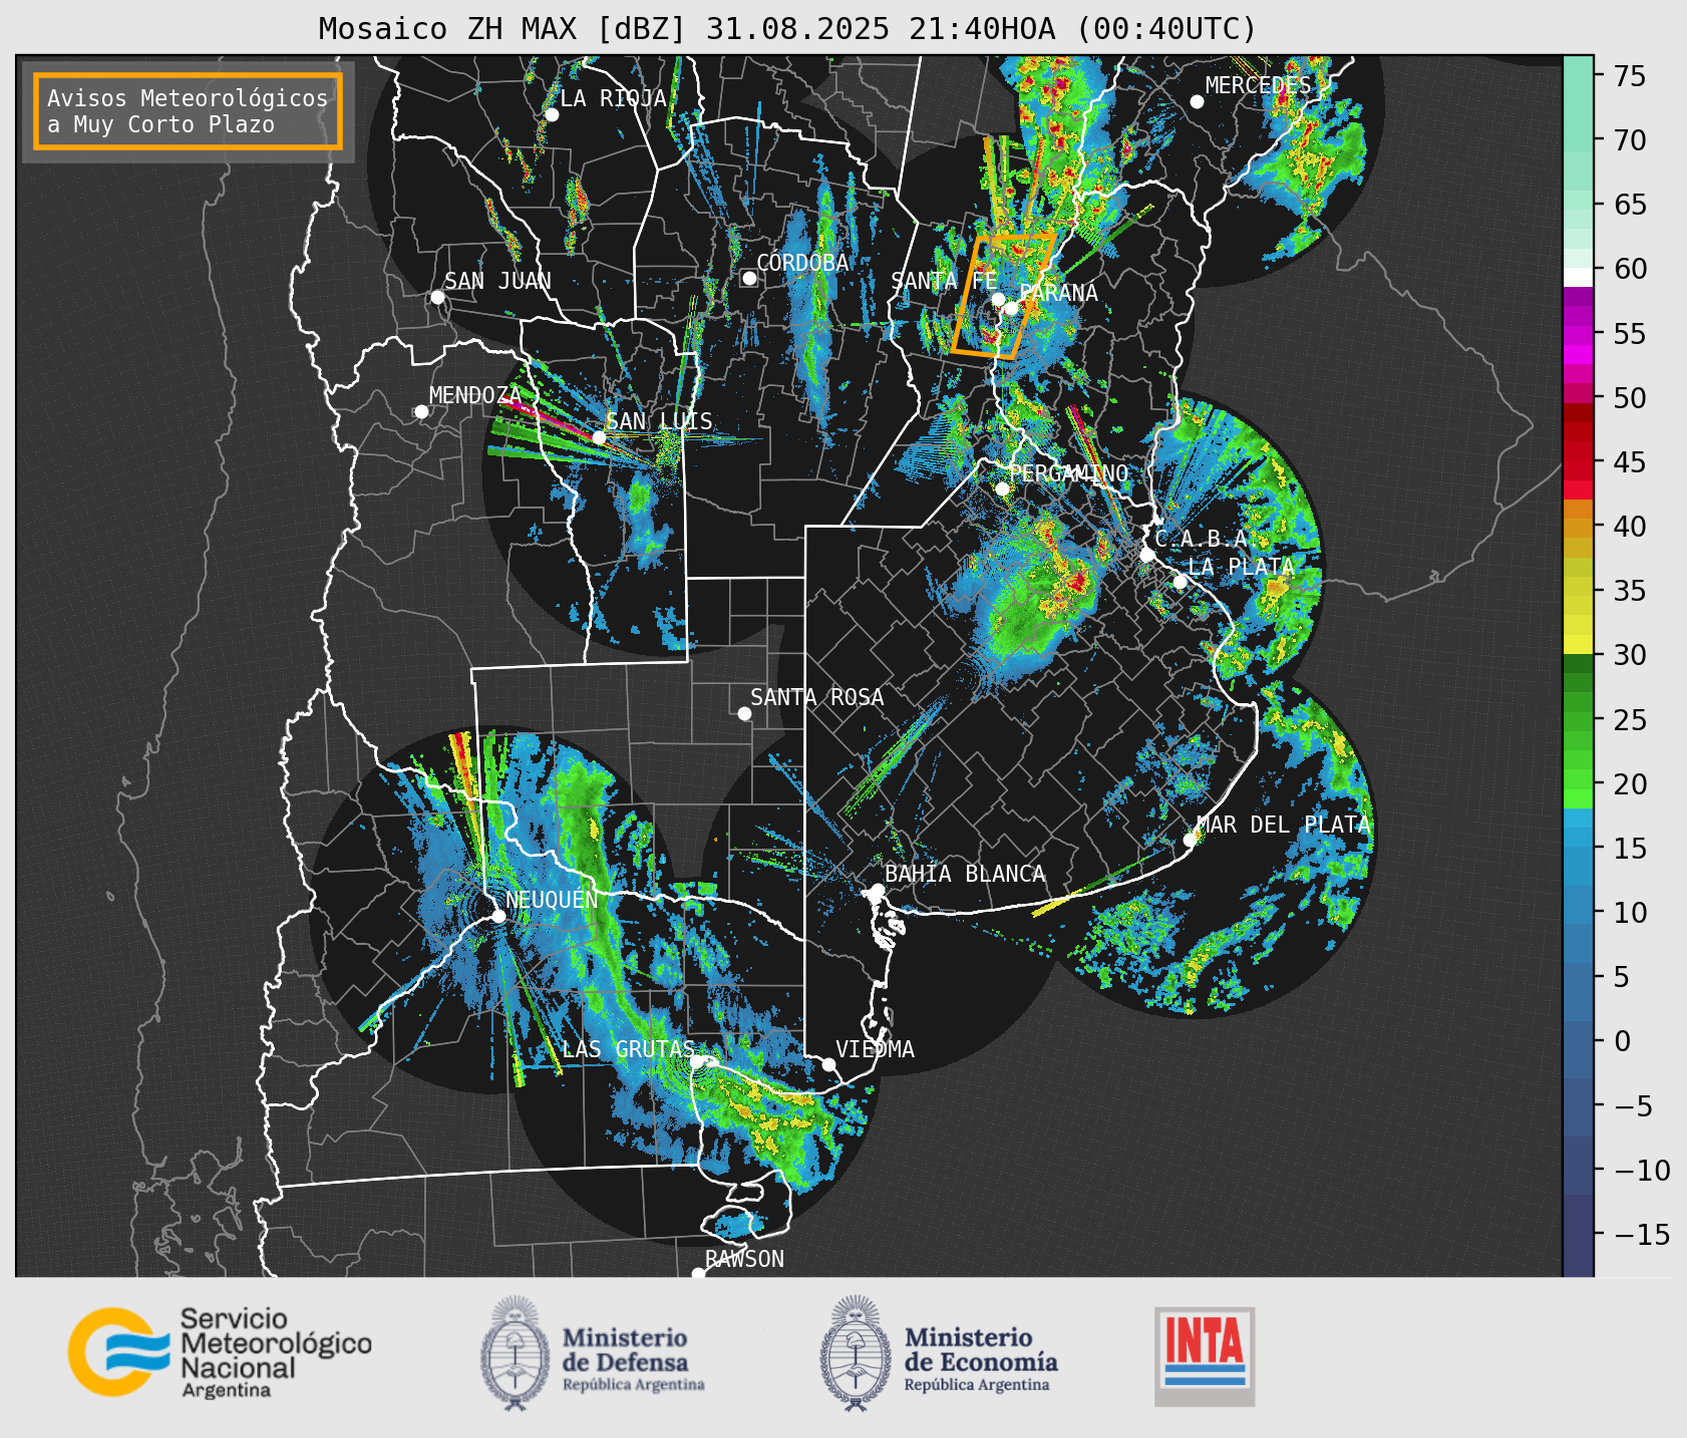The height and width of the screenshot is (1438, 1687).
Task: Click the 0 dBZ tick label on the colorbar
Action: tap(1620, 1042)
